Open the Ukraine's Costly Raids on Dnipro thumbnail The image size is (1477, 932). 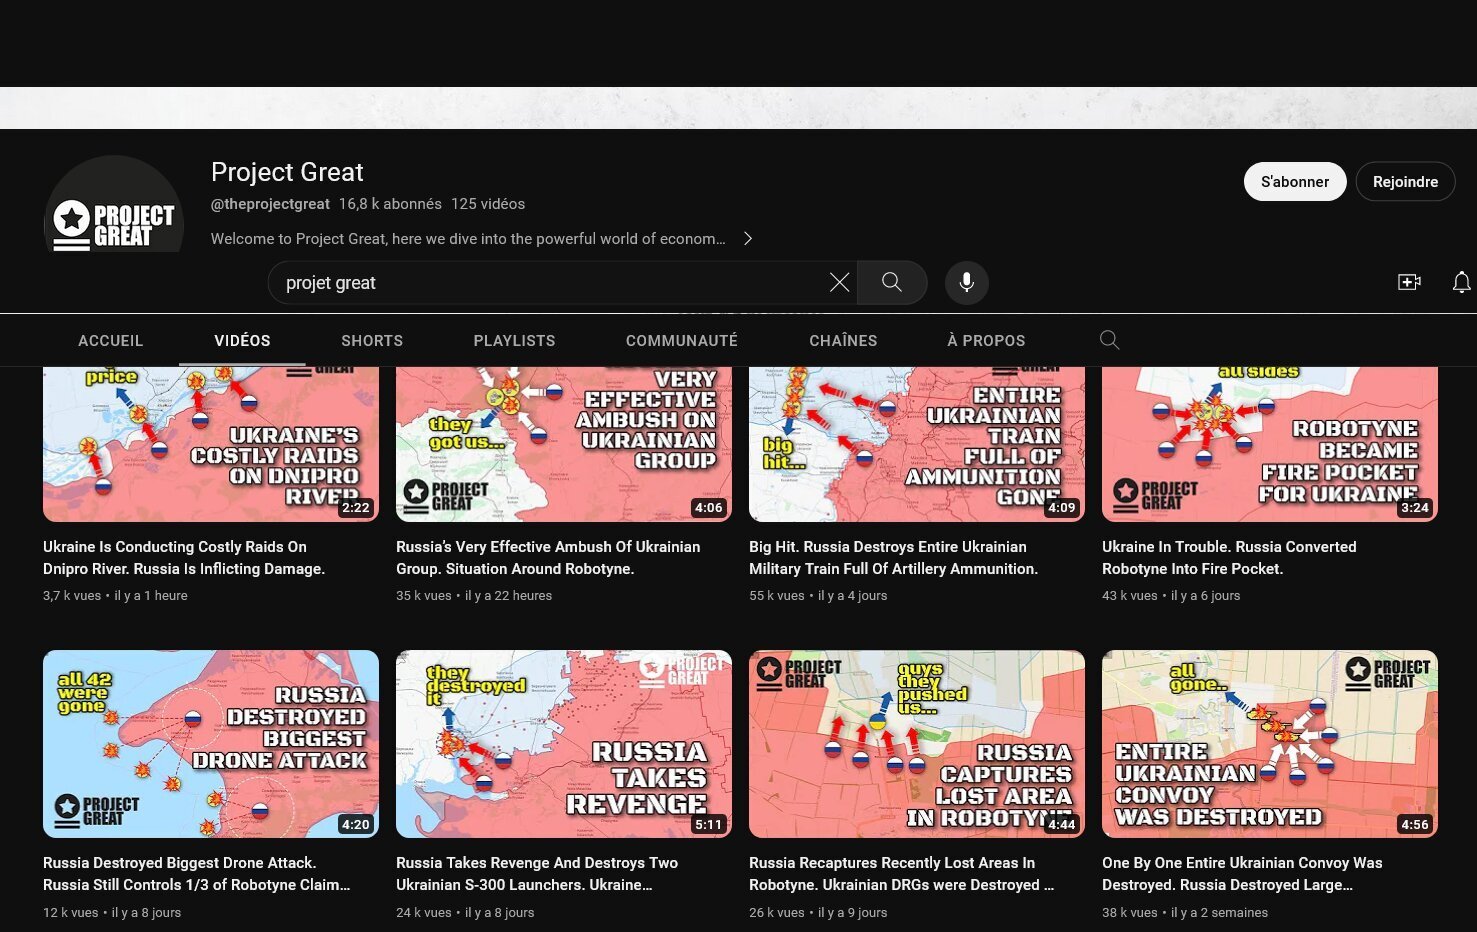pos(211,444)
